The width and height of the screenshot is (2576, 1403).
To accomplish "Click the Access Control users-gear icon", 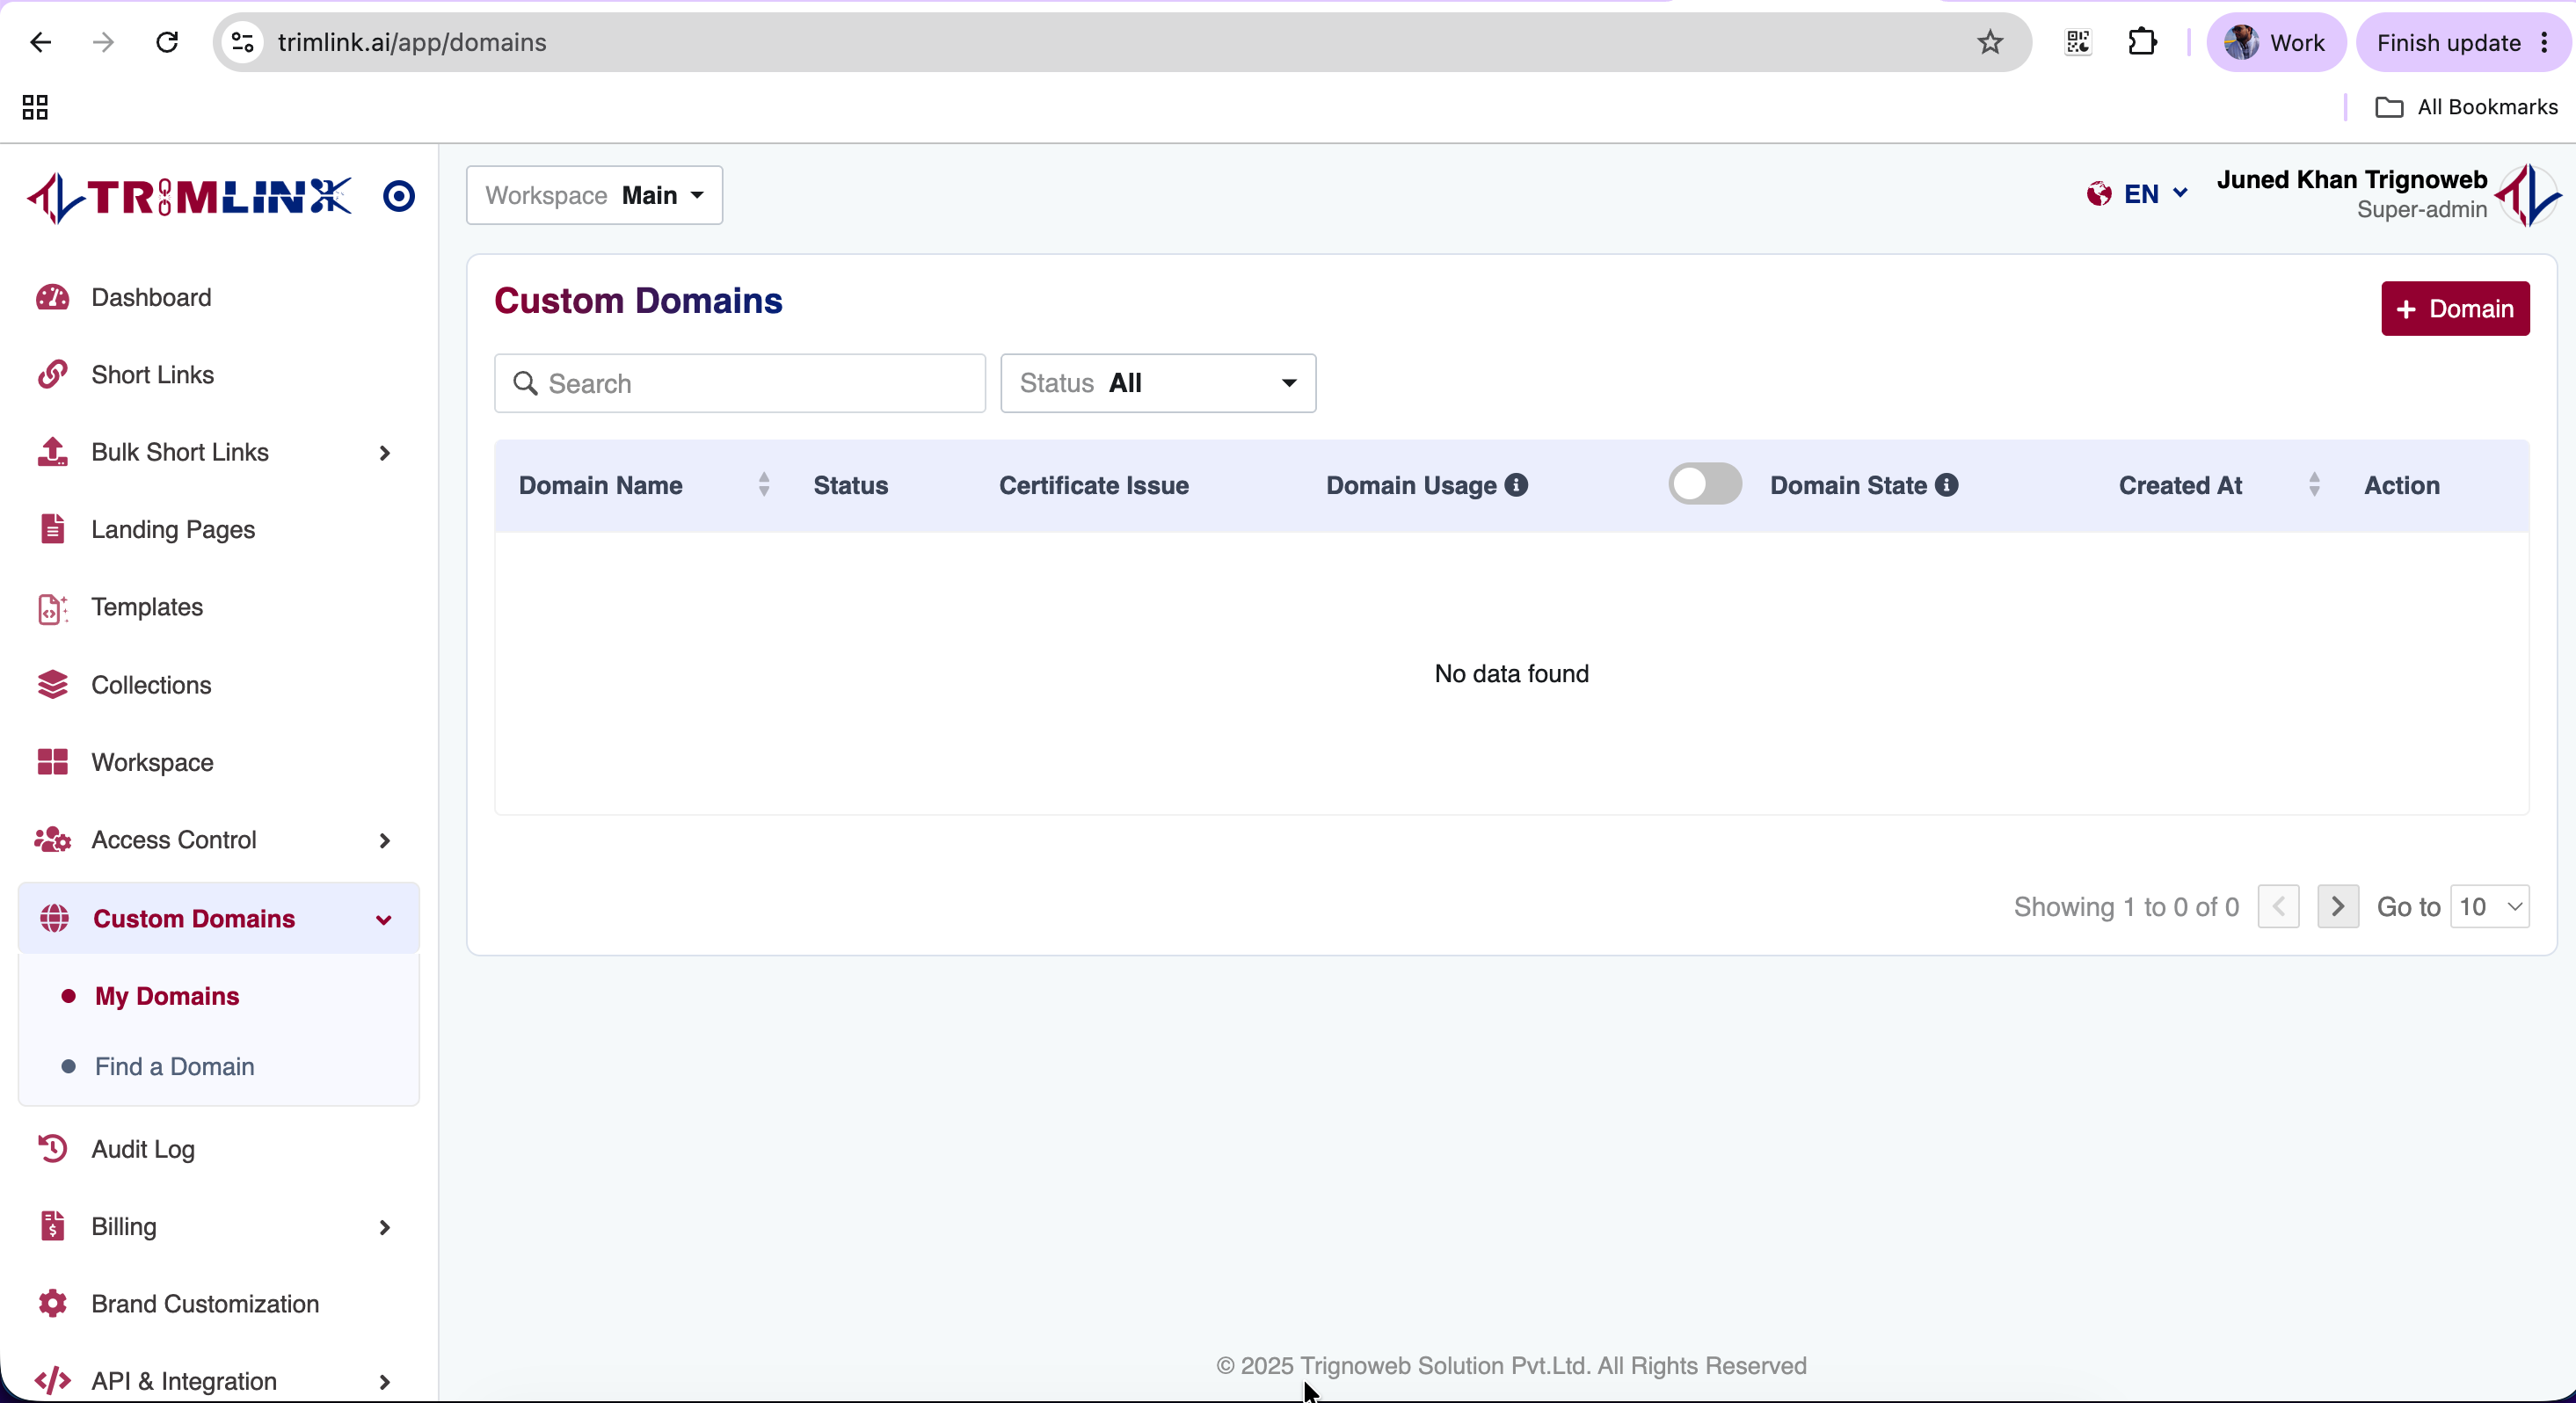I will [x=52, y=840].
